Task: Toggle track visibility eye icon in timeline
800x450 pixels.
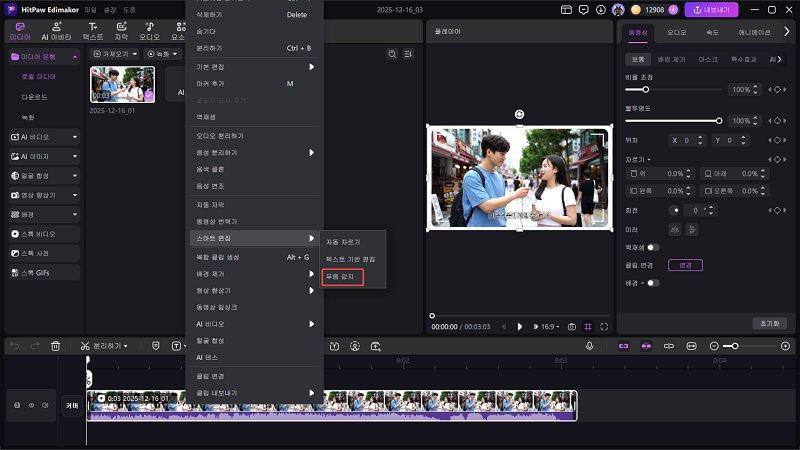Action: point(31,405)
